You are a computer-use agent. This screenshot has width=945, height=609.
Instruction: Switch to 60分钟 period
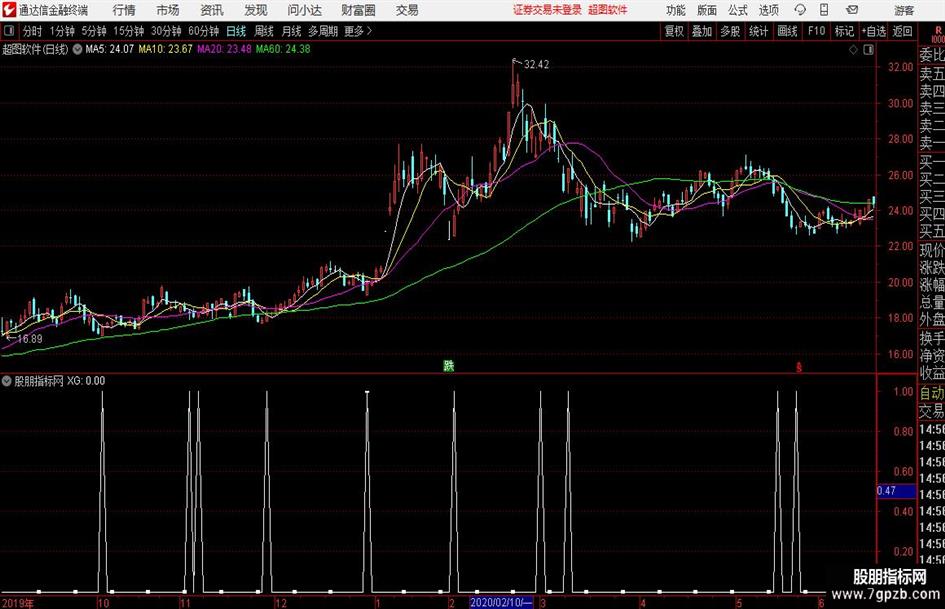[204, 31]
